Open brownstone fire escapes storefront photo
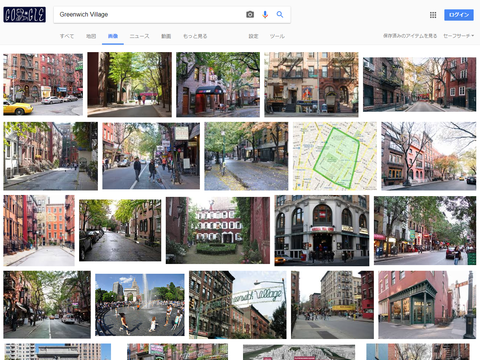Viewport: 480px width, 360px height. (311, 84)
